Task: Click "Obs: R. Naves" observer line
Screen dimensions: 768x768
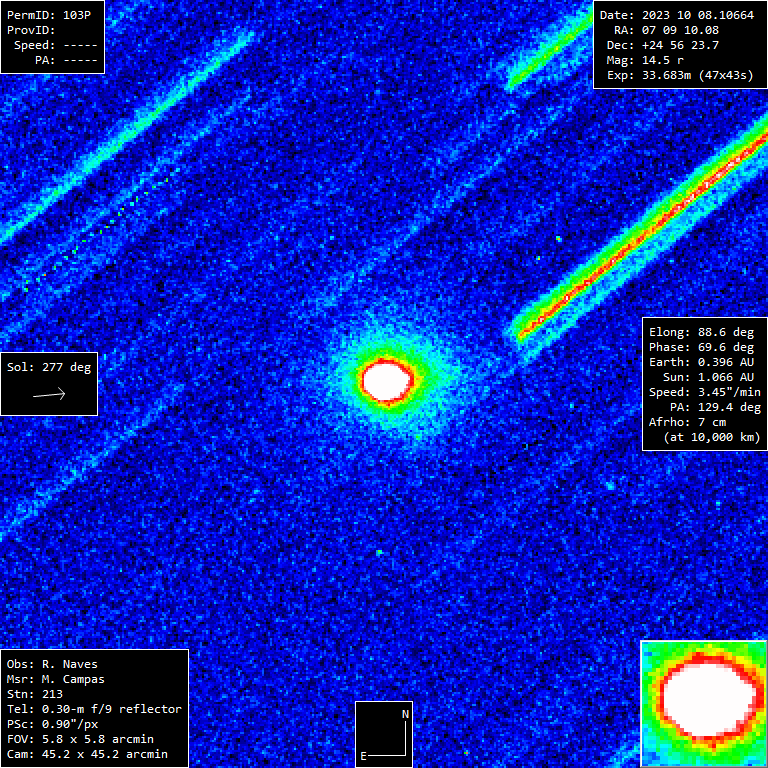Action: (52, 664)
